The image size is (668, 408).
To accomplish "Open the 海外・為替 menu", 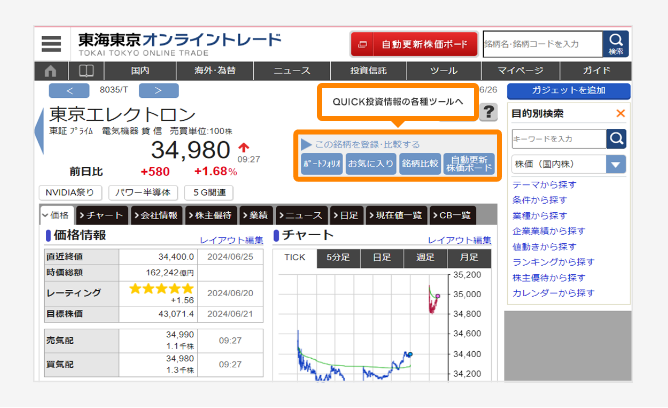I will 215,71.
